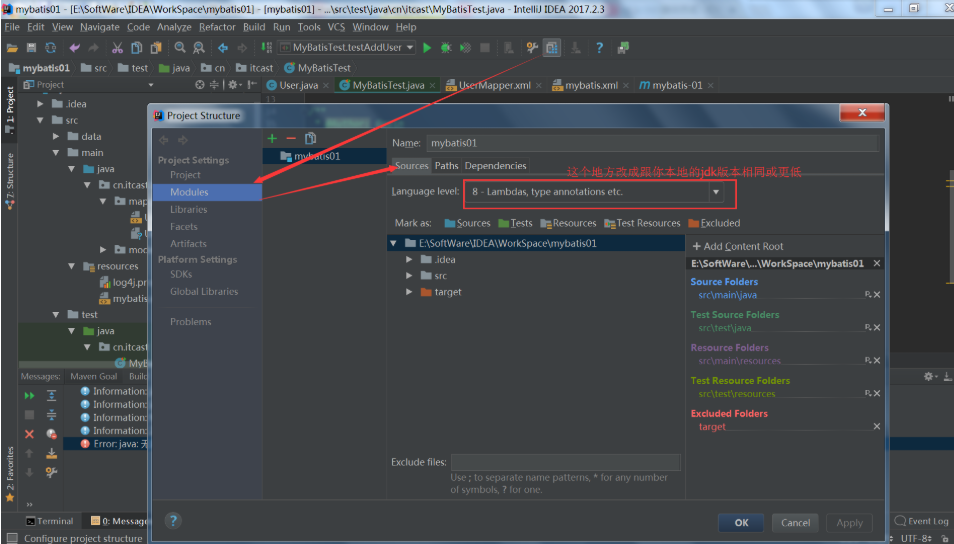
Task: Mark as Sources toggle
Action: coord(467,223)
